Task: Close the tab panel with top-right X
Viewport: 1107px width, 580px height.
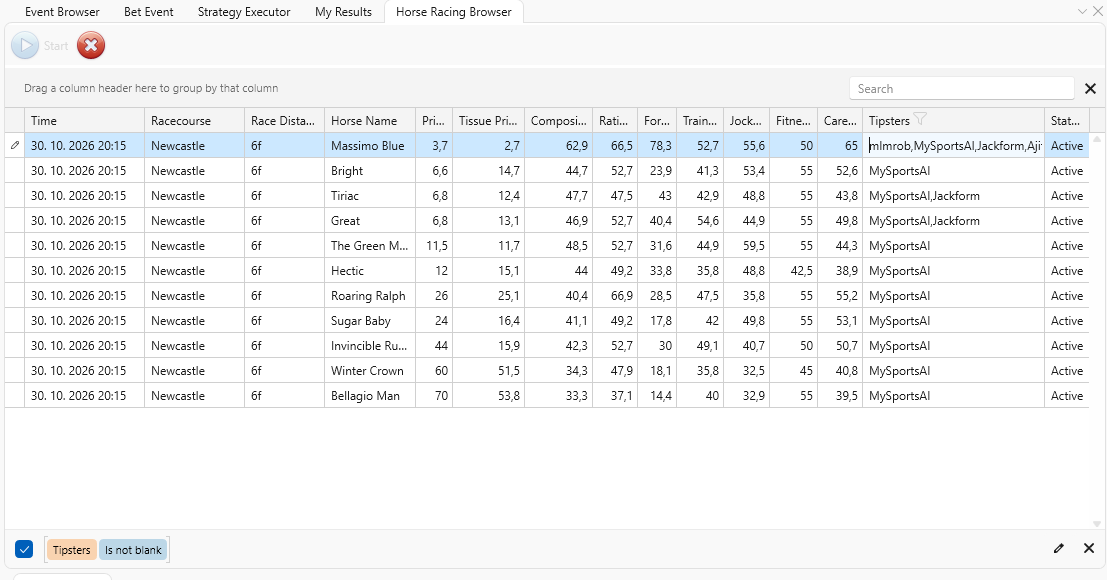Action: (1097, 11)
